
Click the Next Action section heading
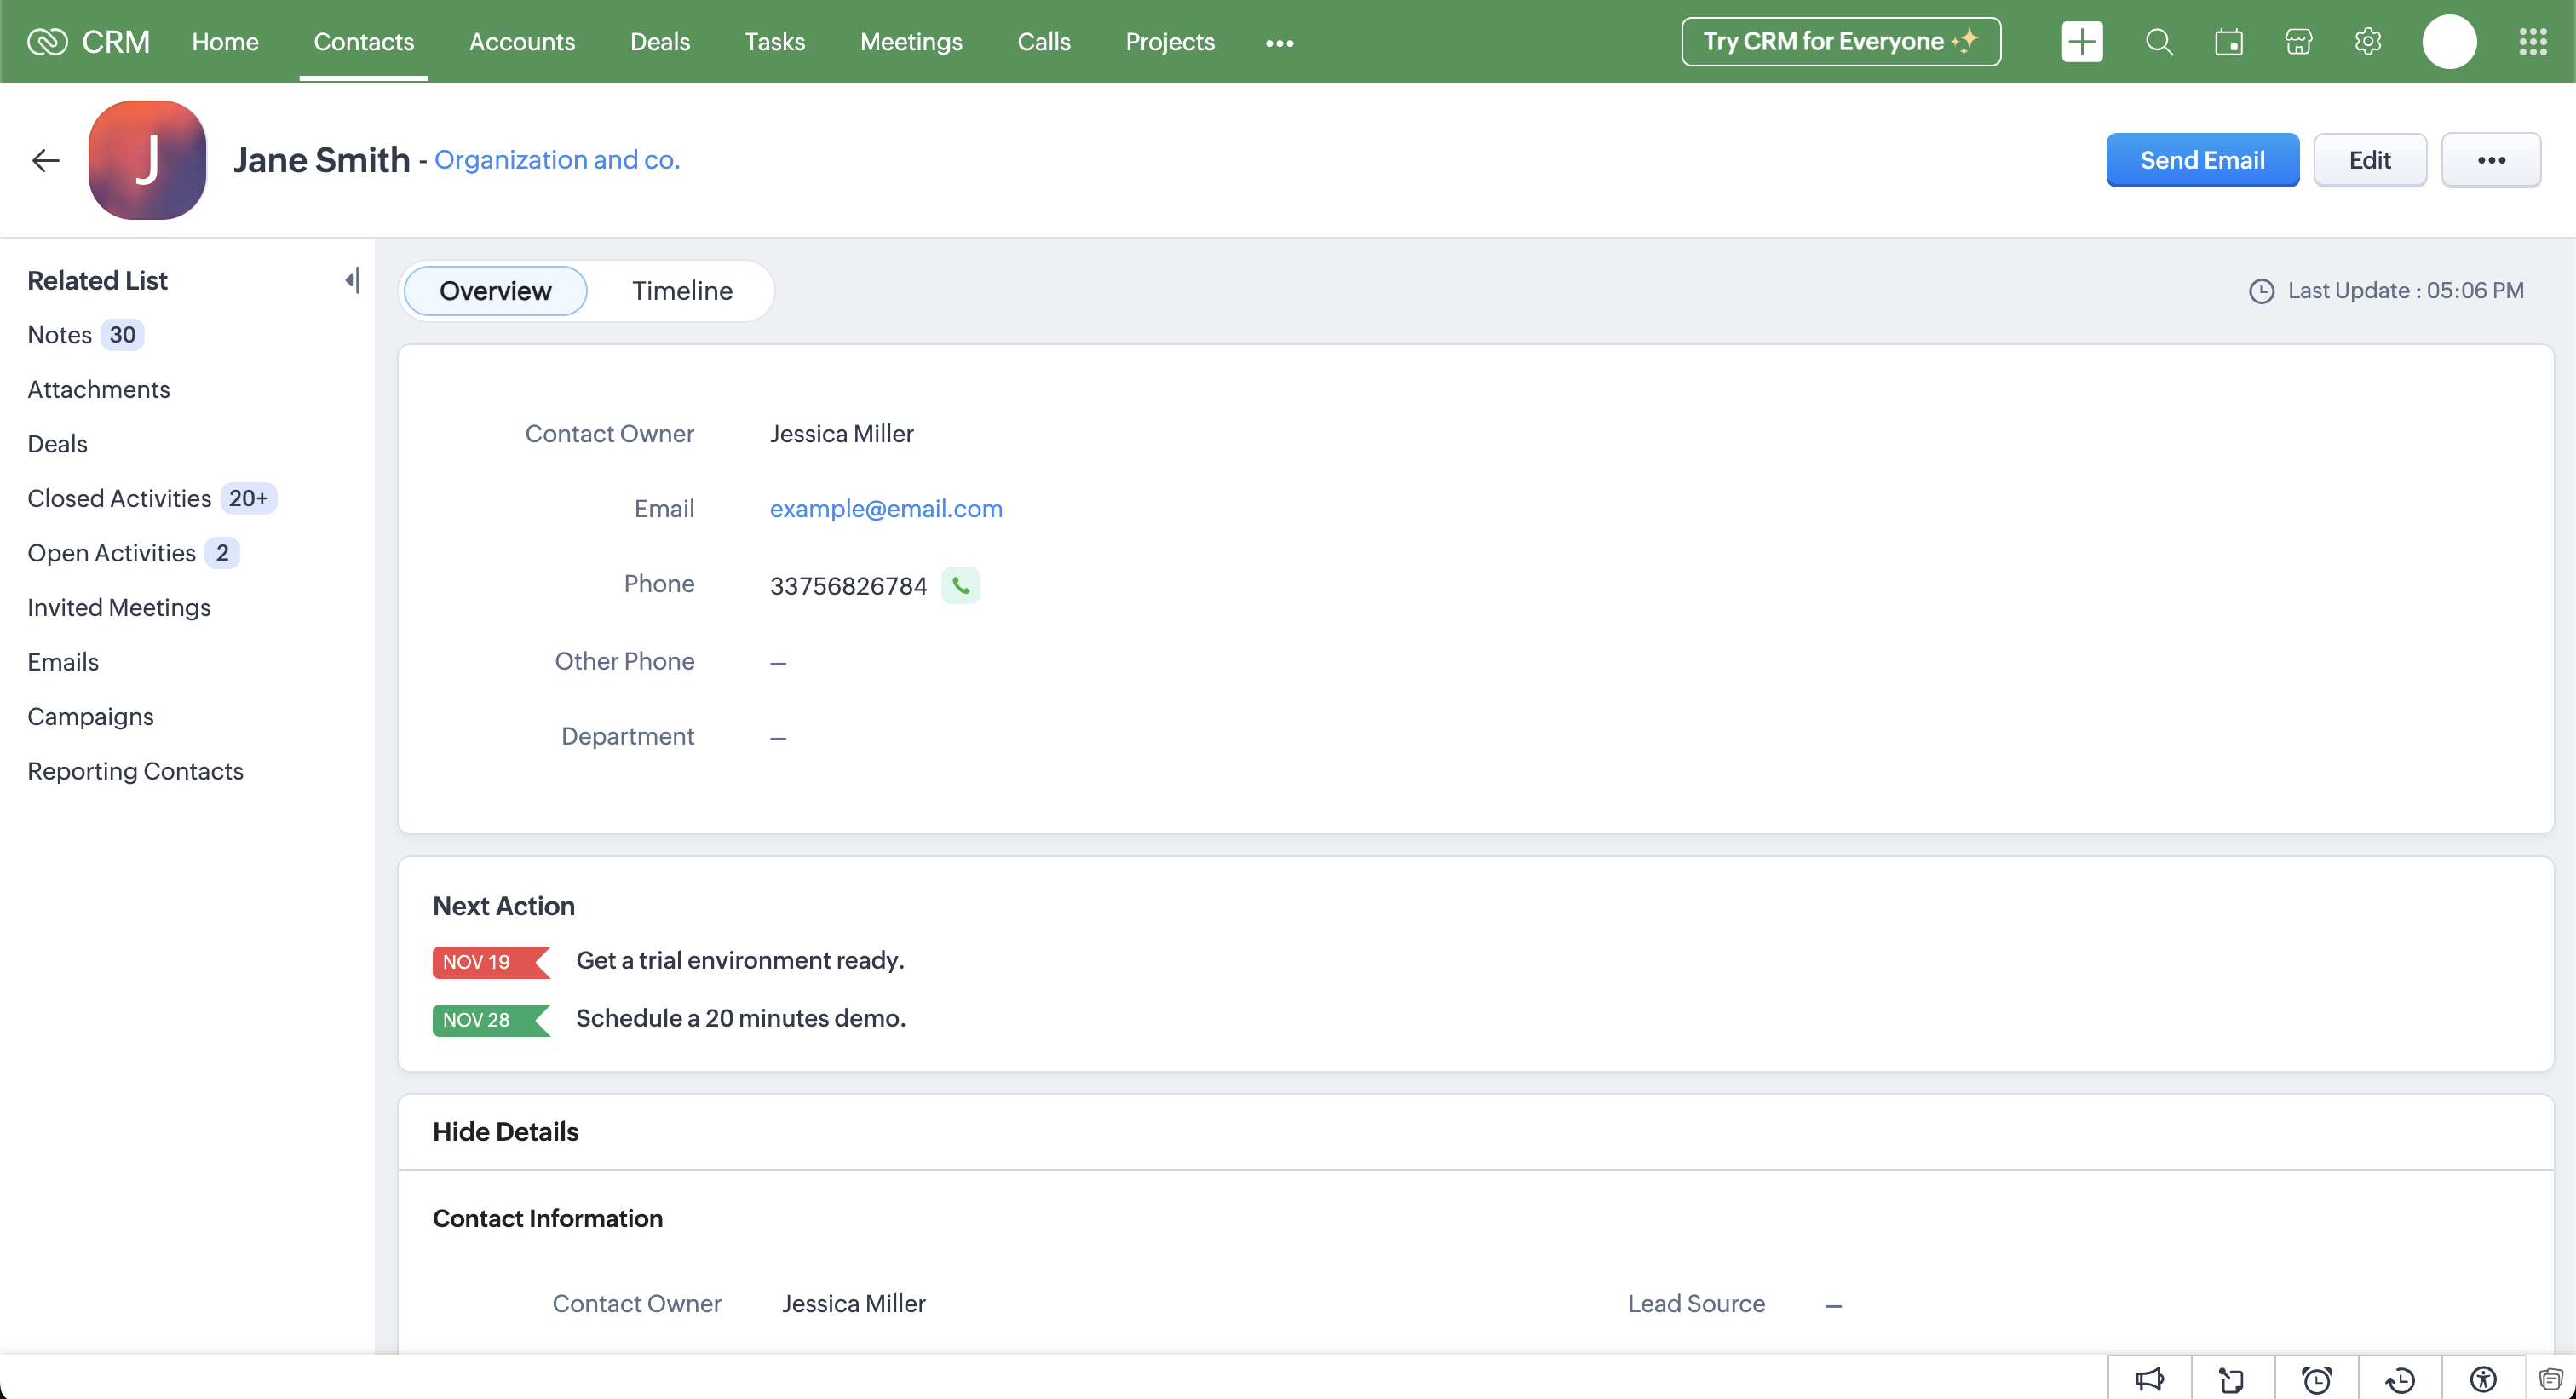504,906
